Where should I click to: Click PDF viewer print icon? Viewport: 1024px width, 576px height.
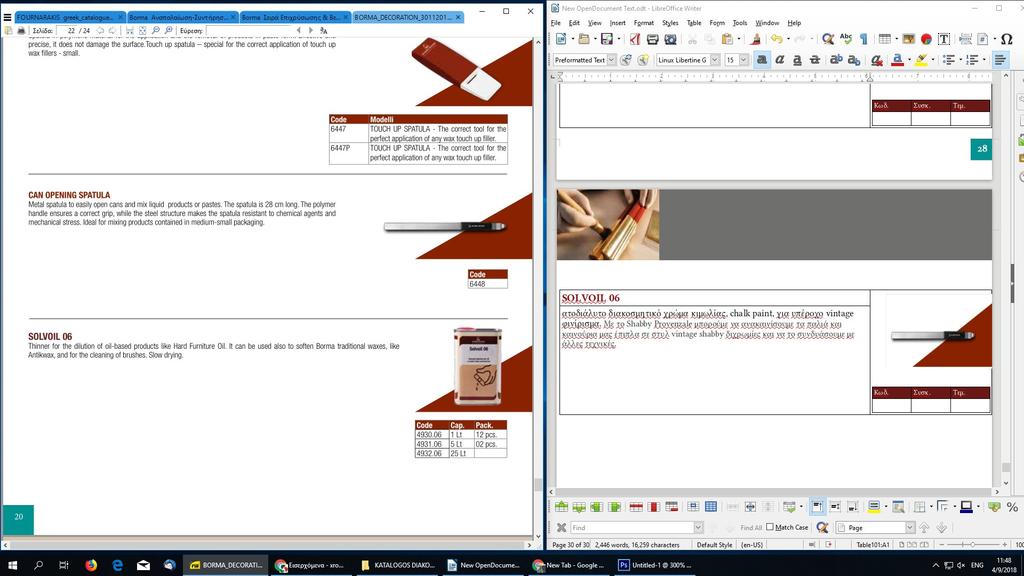pyautogui.click(x=20, y=31)
